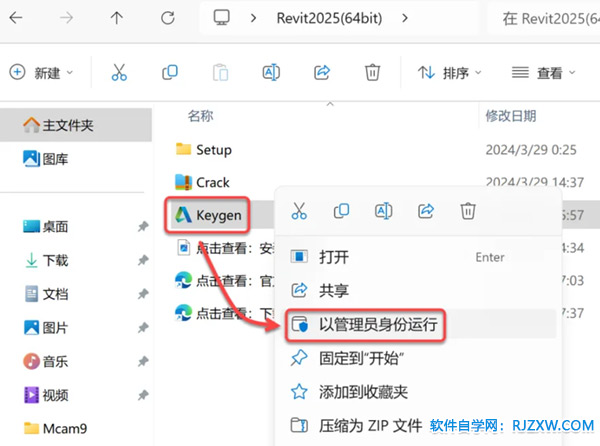This screenshot has height=446, width=600.
Task: Click the Delete icon in the context menu
Action: coord(468,211)
